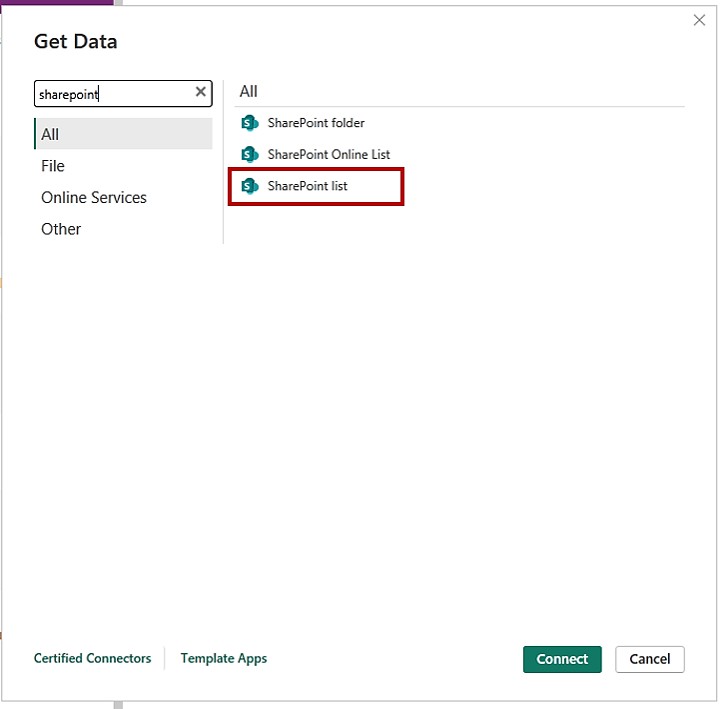The height and width of the screenshot is (709, 720).
Task: Focus the search field containing 'sharepoint'
Action: tap(112, 94)
